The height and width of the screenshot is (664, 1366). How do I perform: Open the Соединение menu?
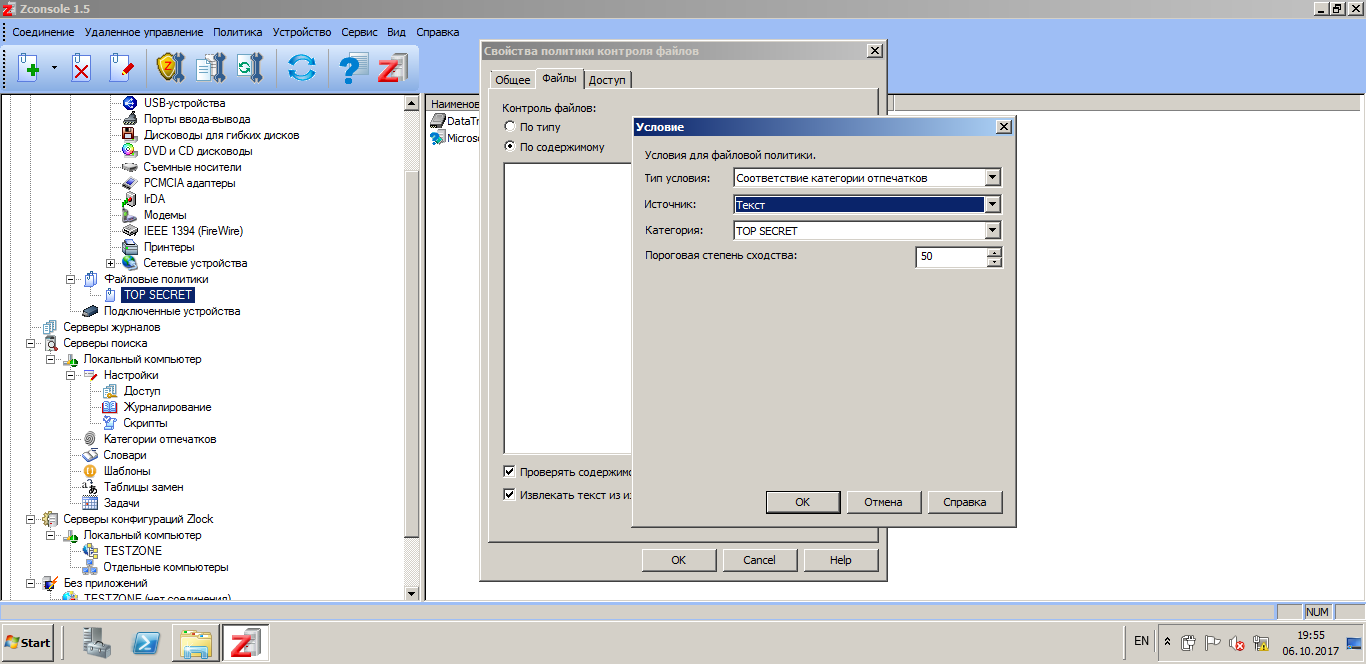click(x=44, y=33)
